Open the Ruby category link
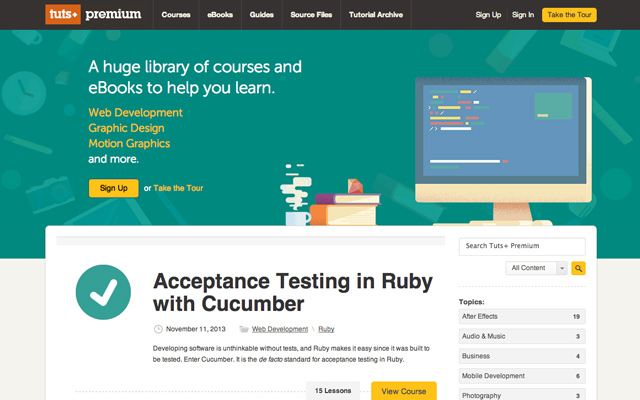The height and width of the screenshot is (400, 640). 326,329
